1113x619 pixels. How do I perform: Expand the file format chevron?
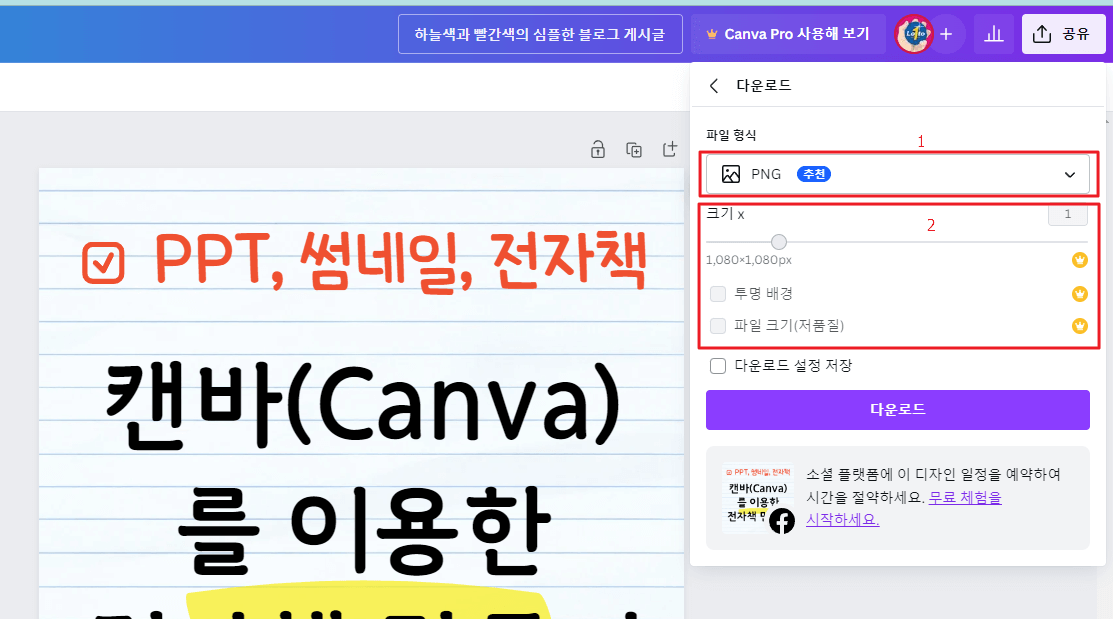pyautogui.click(x=1068, y=173)
